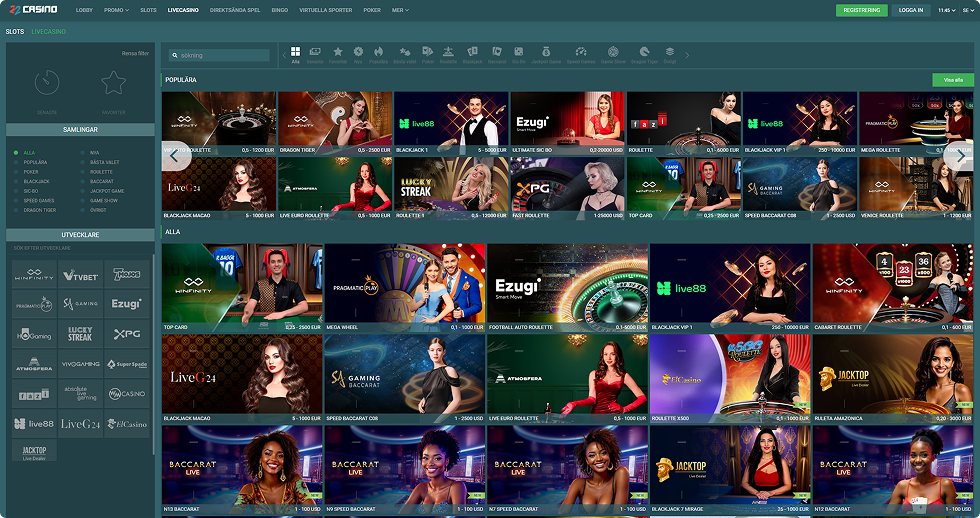Open Ruleta Amazonica game thumbnail
Viewport: 980px width, 518px height.
click(893, 378)
